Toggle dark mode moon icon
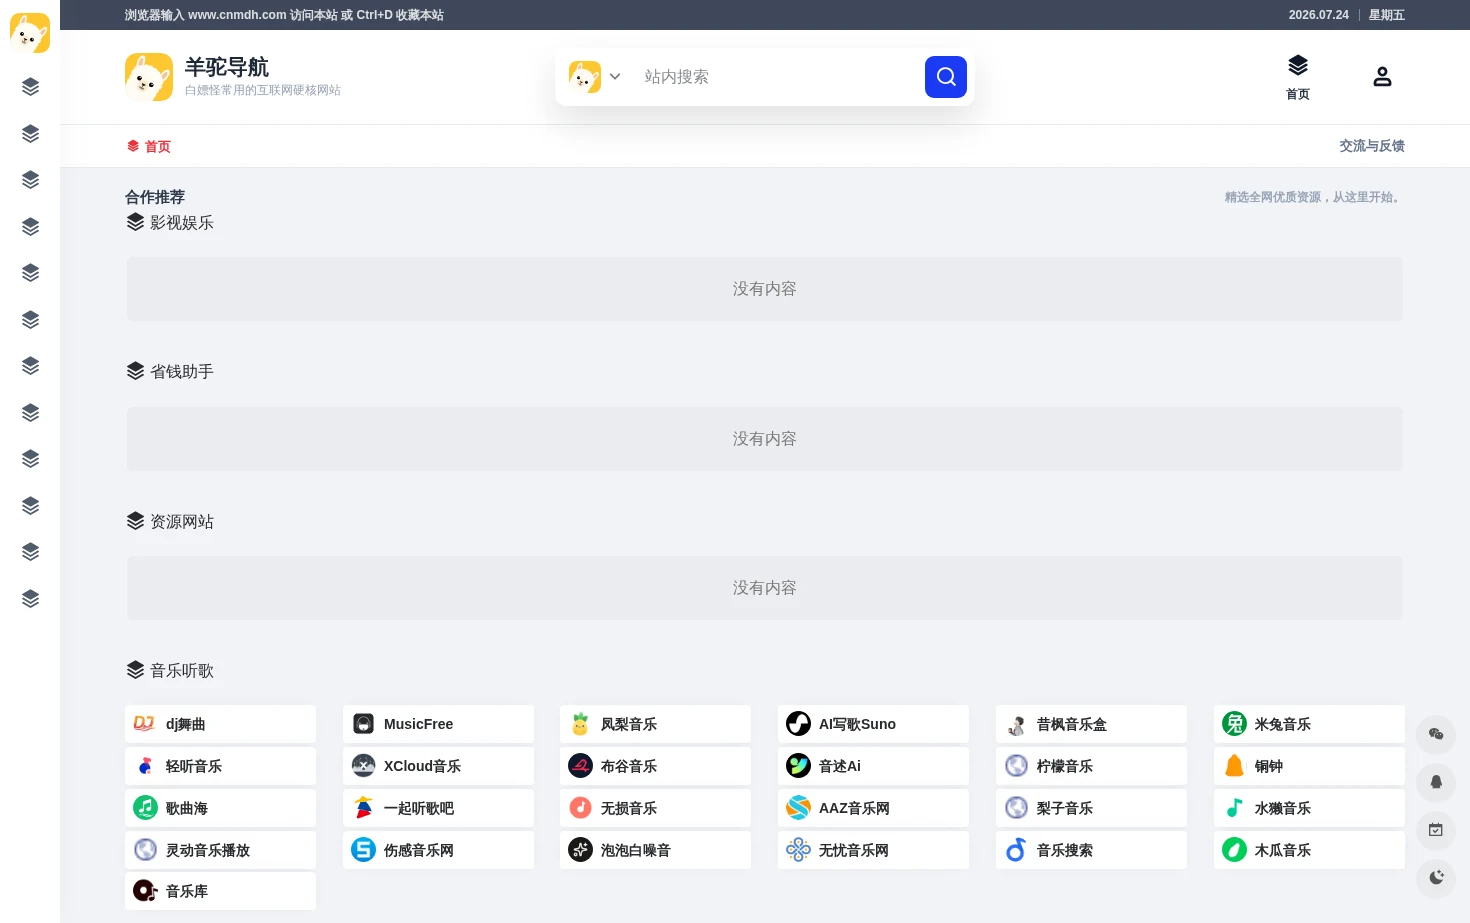The height and width of the screenshot is (923, 1470). pyautogui.click(x=1436, y=877)
